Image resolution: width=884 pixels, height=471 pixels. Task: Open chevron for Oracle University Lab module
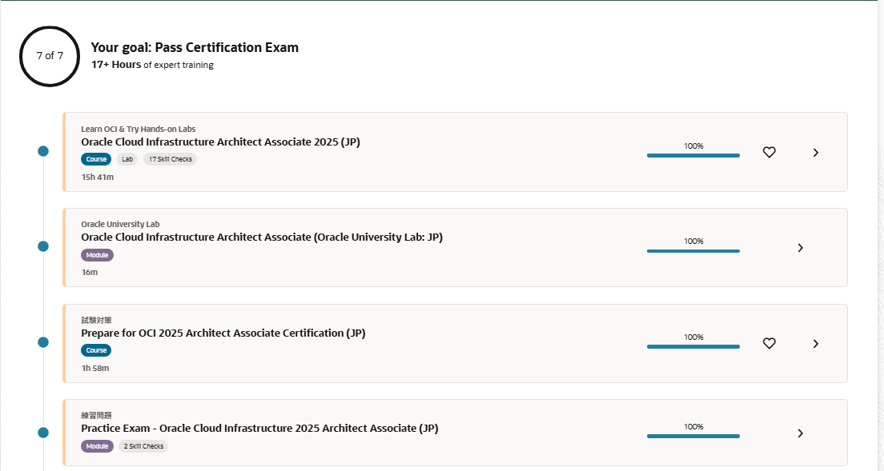800,248
